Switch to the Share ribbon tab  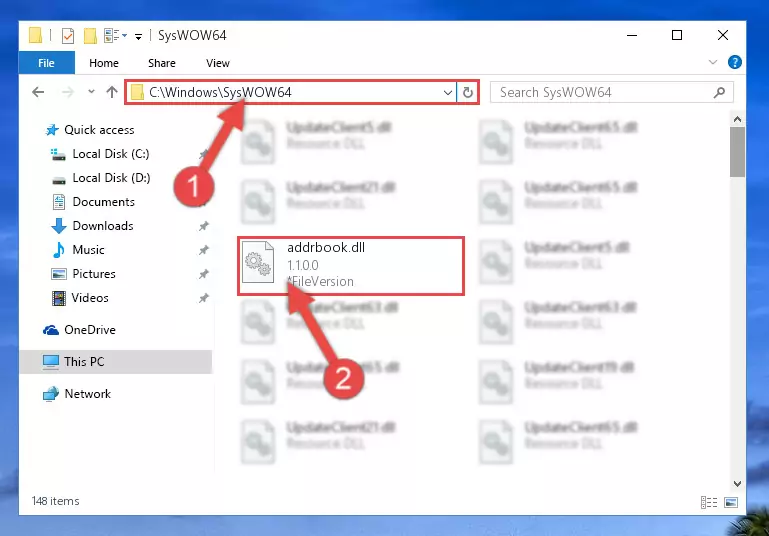tap(162, 63)
